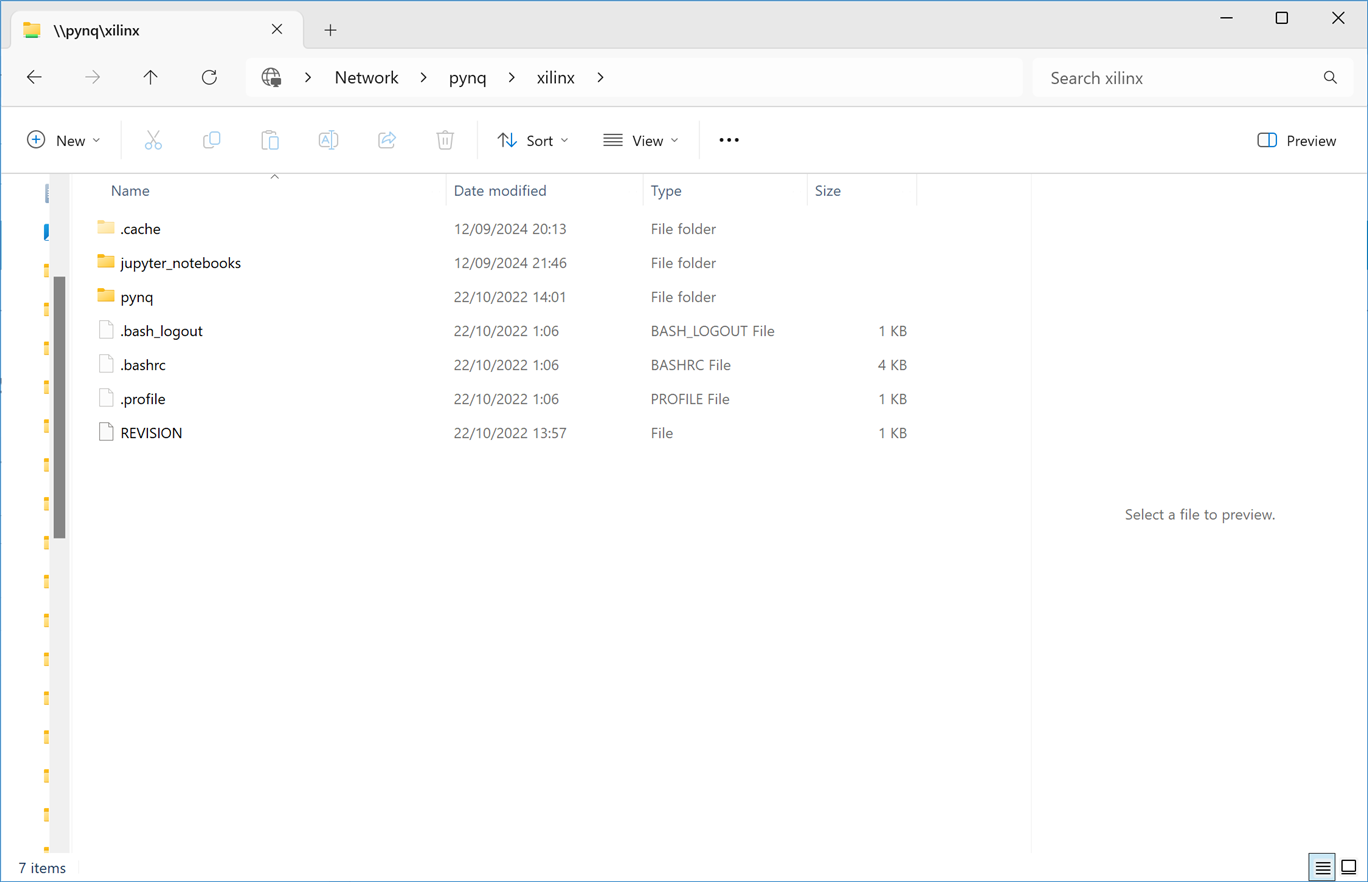Click the date 22/10/2022 14:01
Viewport: 1368px width, 882px height.
510,297
